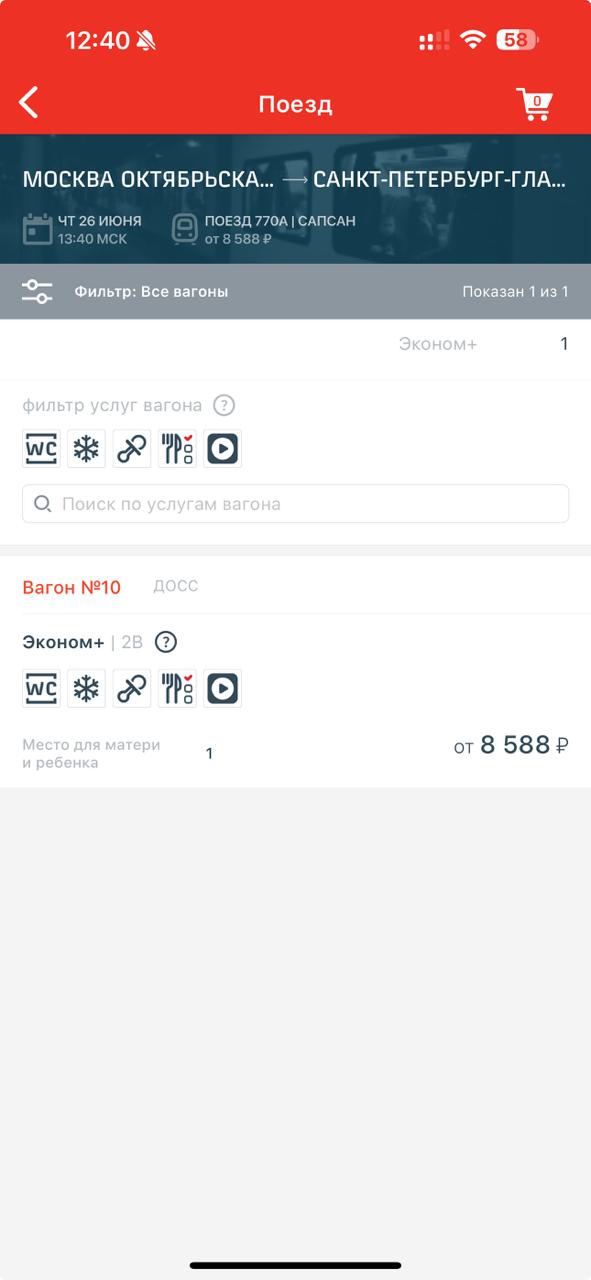Viewport: 591px width, 1280px height.
Task: Open Фильтр: Все вагоны
Action: (x=151, y=292)
